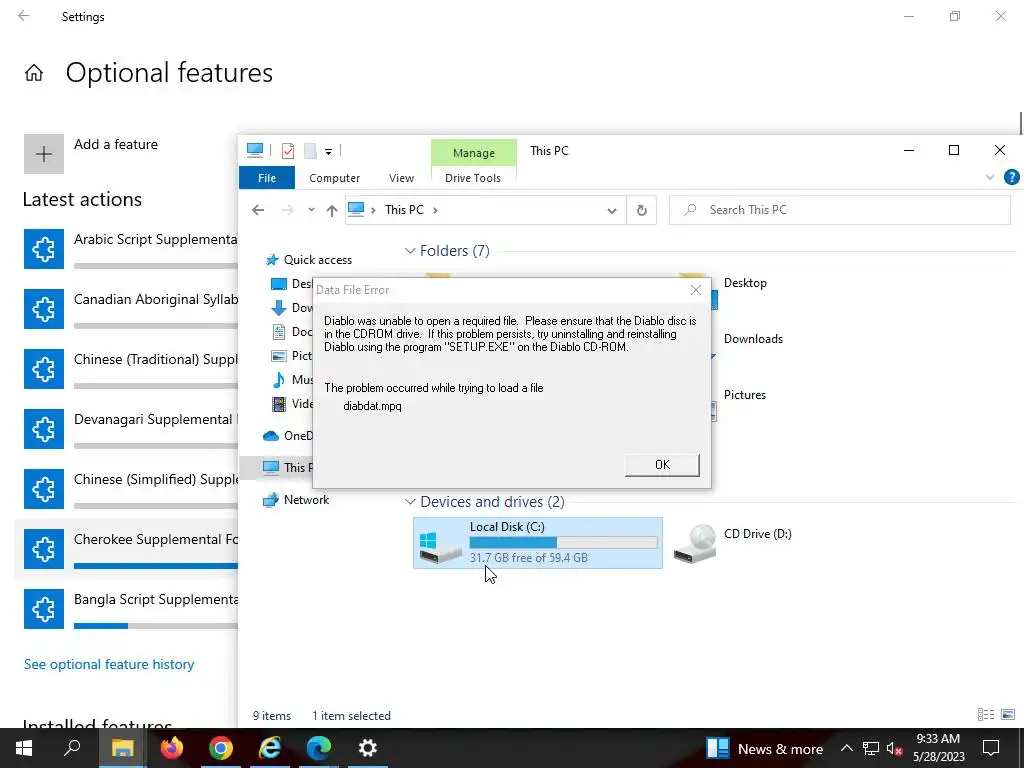The height and width of the screenshot is (768, 1024).
Task: Refresh the This PC view
Action: tap(641, 210)
